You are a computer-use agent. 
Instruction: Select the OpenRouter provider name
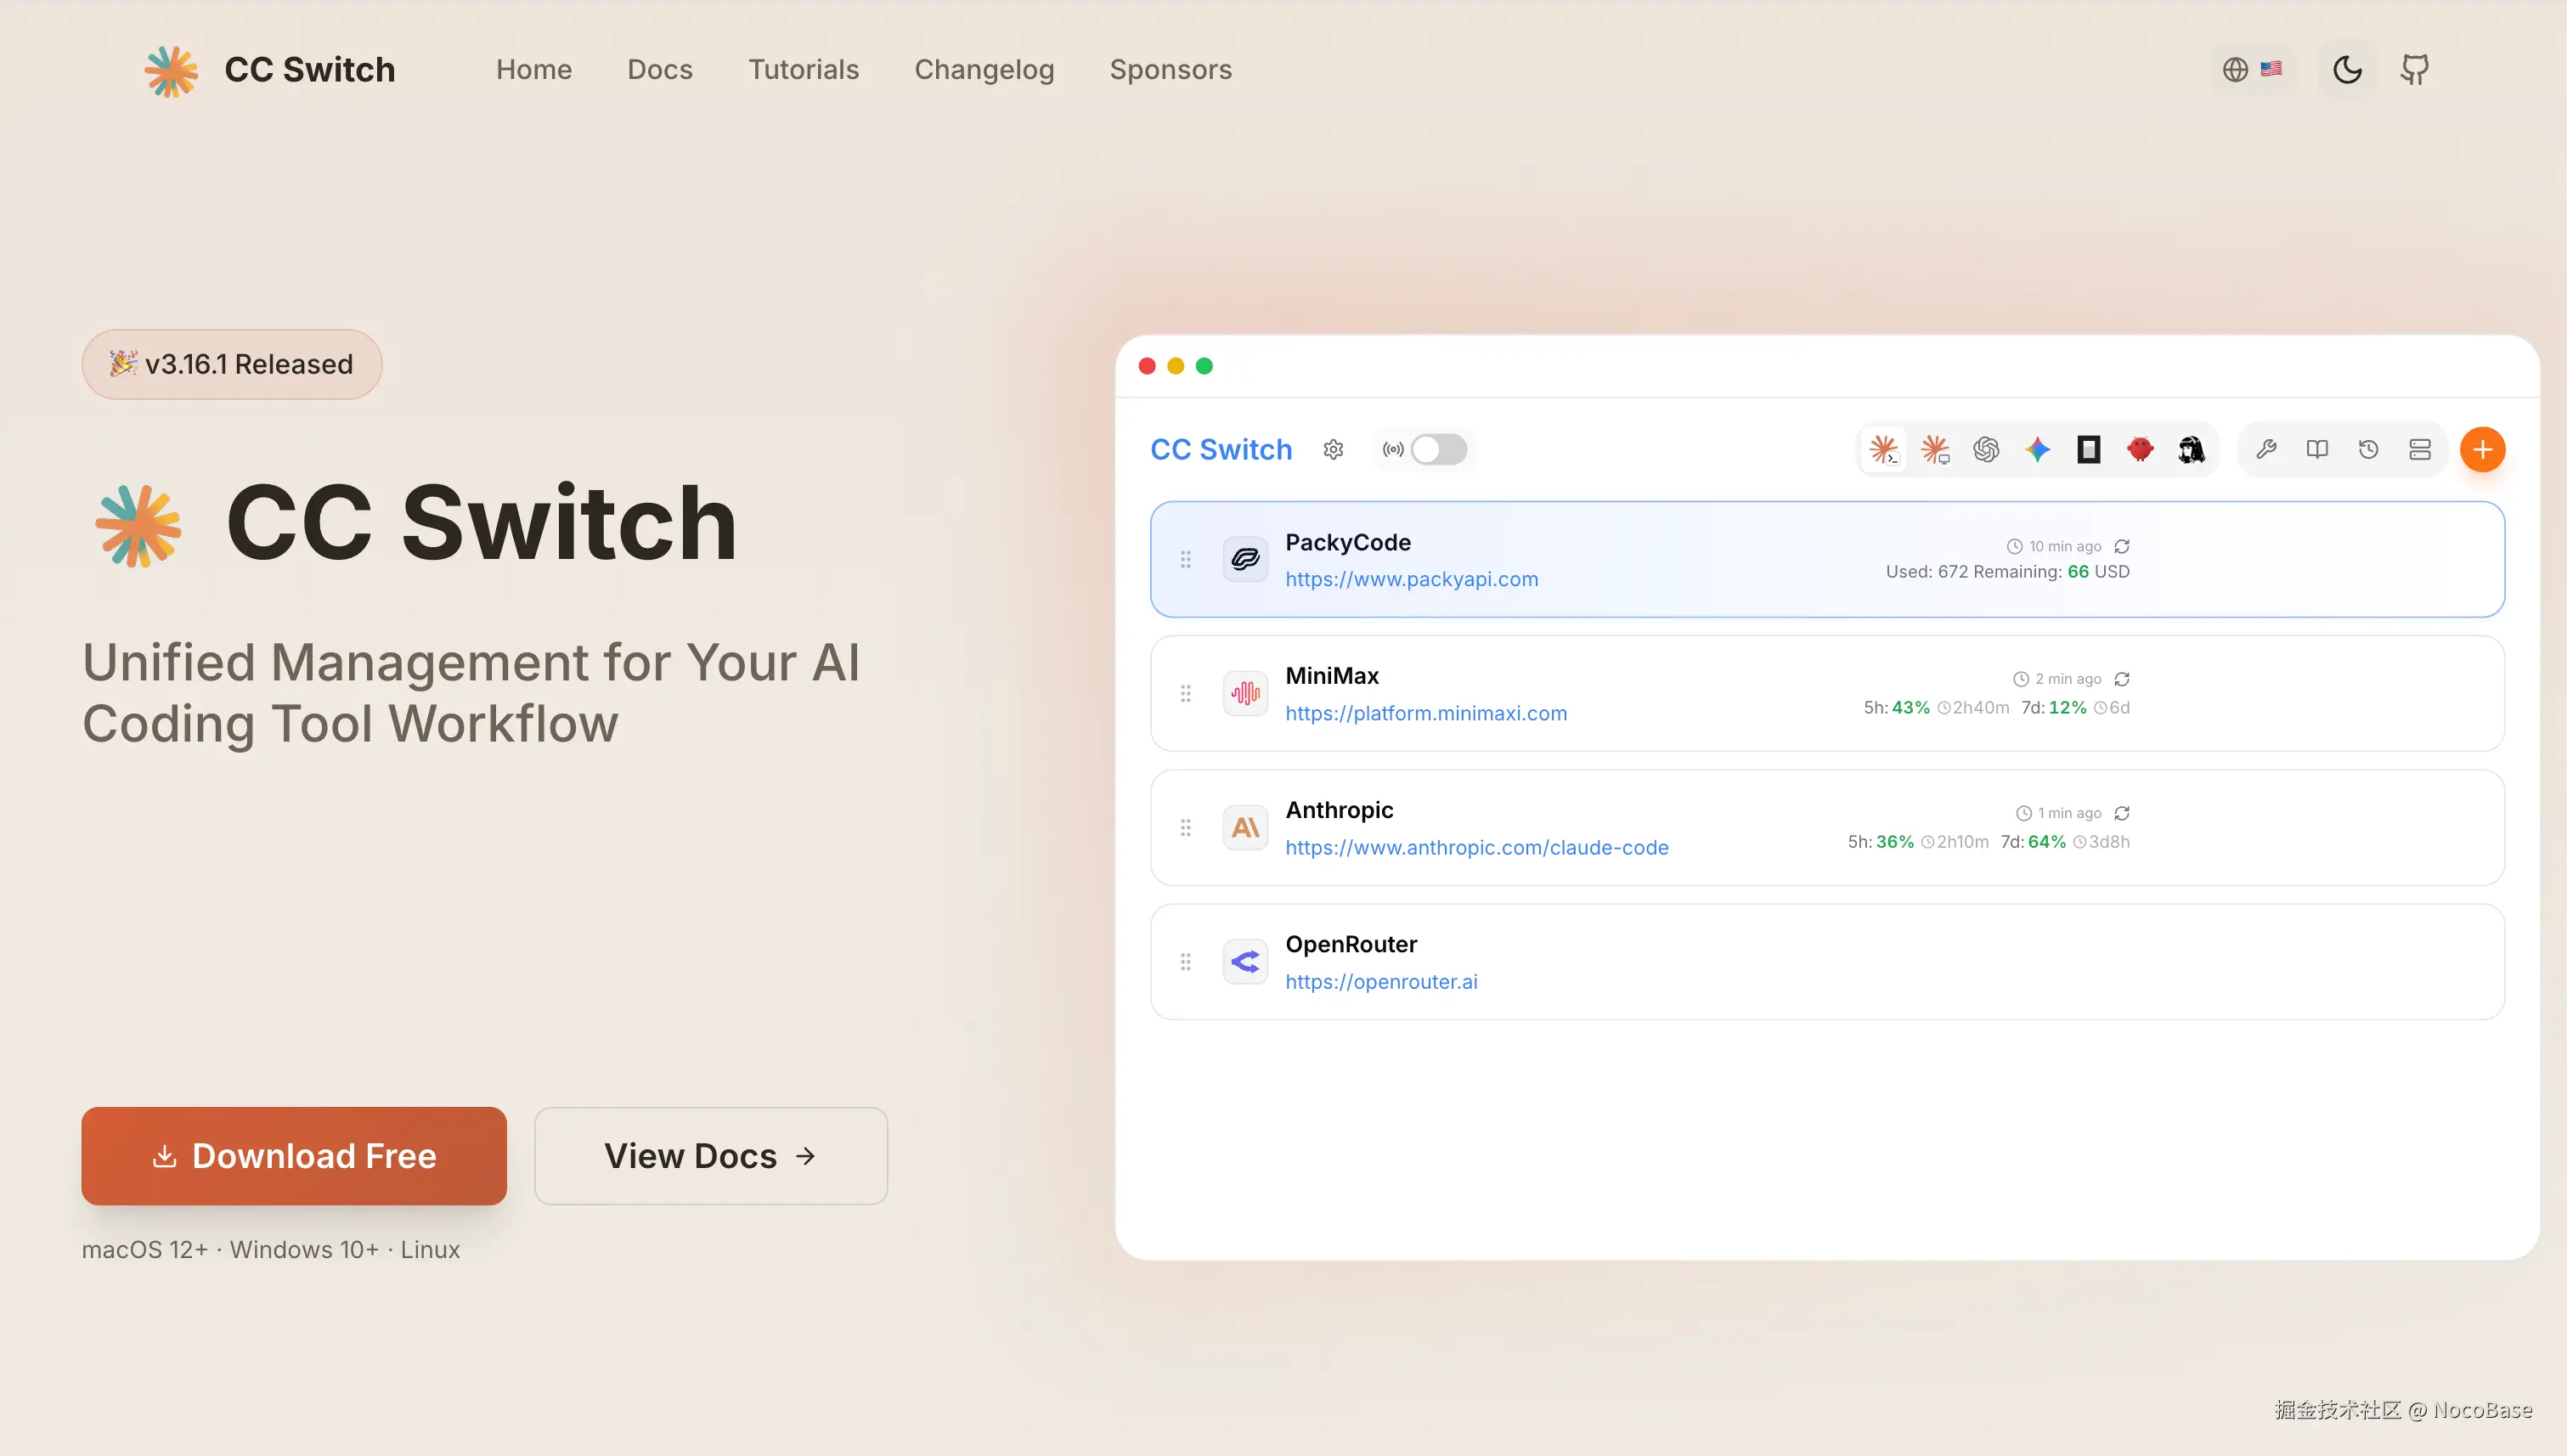tap(1350, 944)
